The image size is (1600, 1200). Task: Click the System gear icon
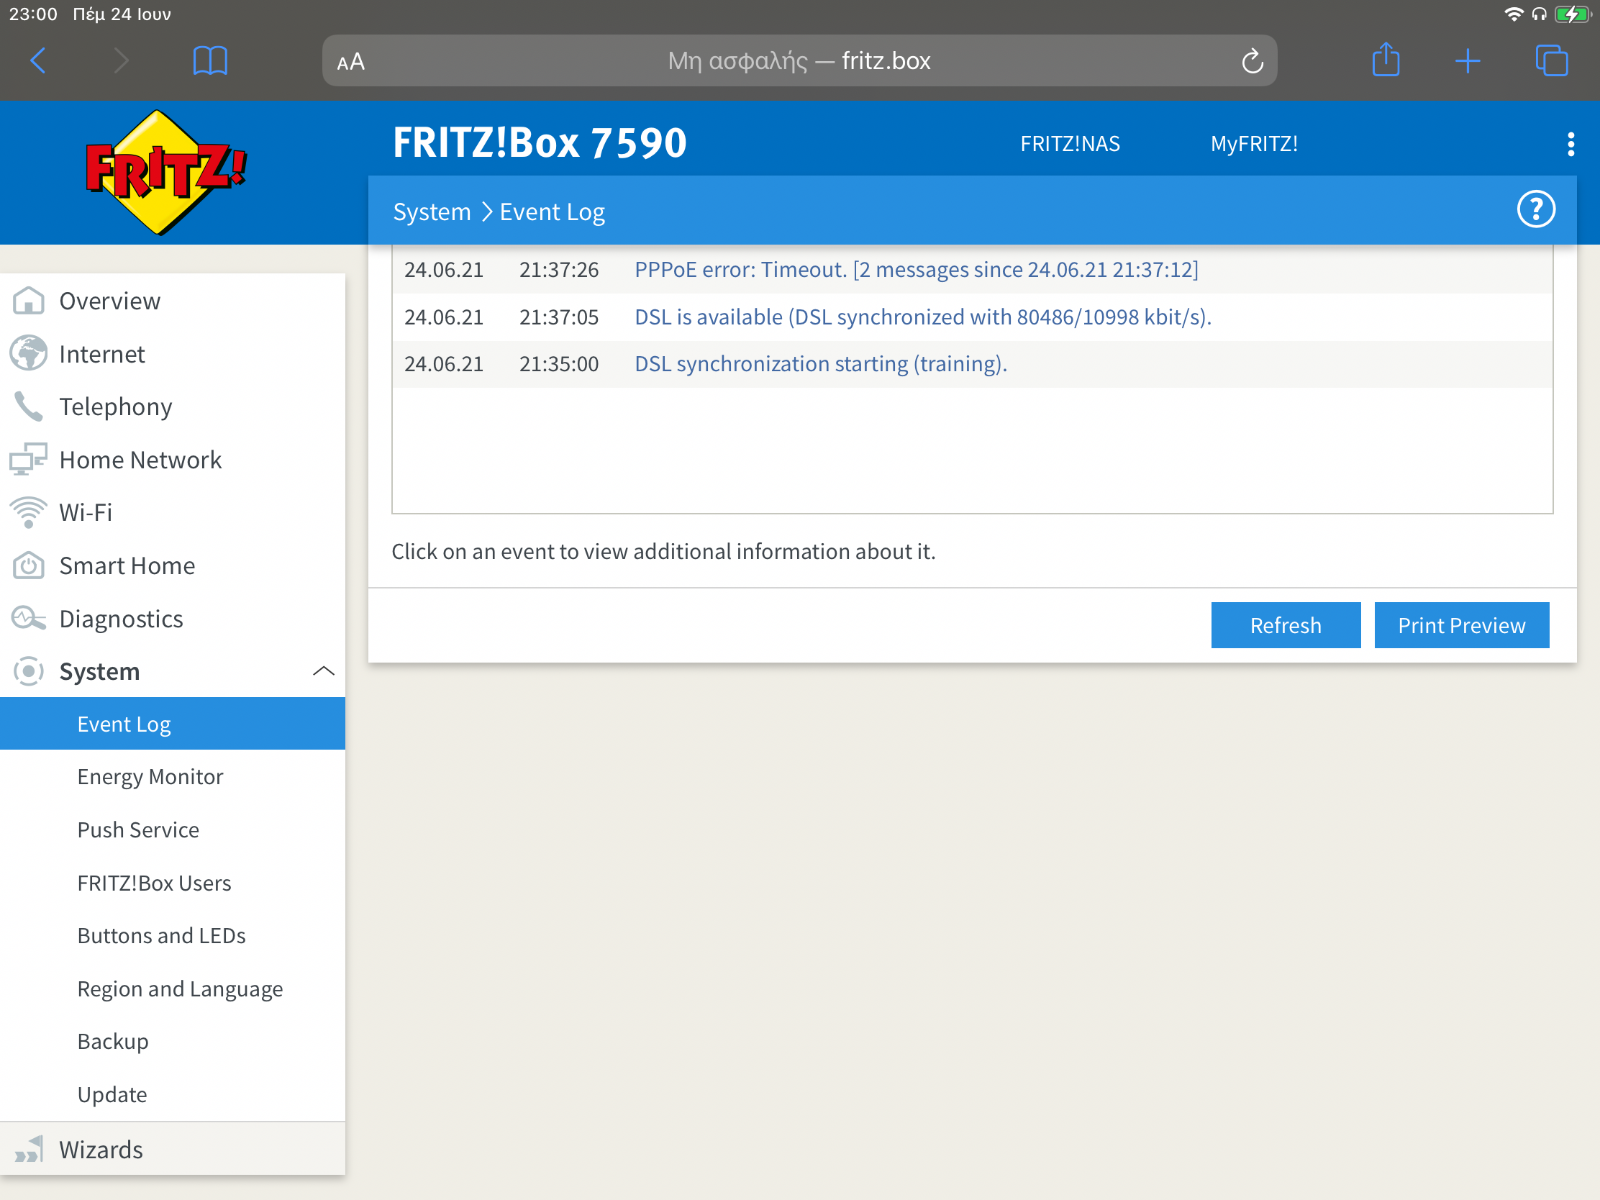click(x=28, y=671)
